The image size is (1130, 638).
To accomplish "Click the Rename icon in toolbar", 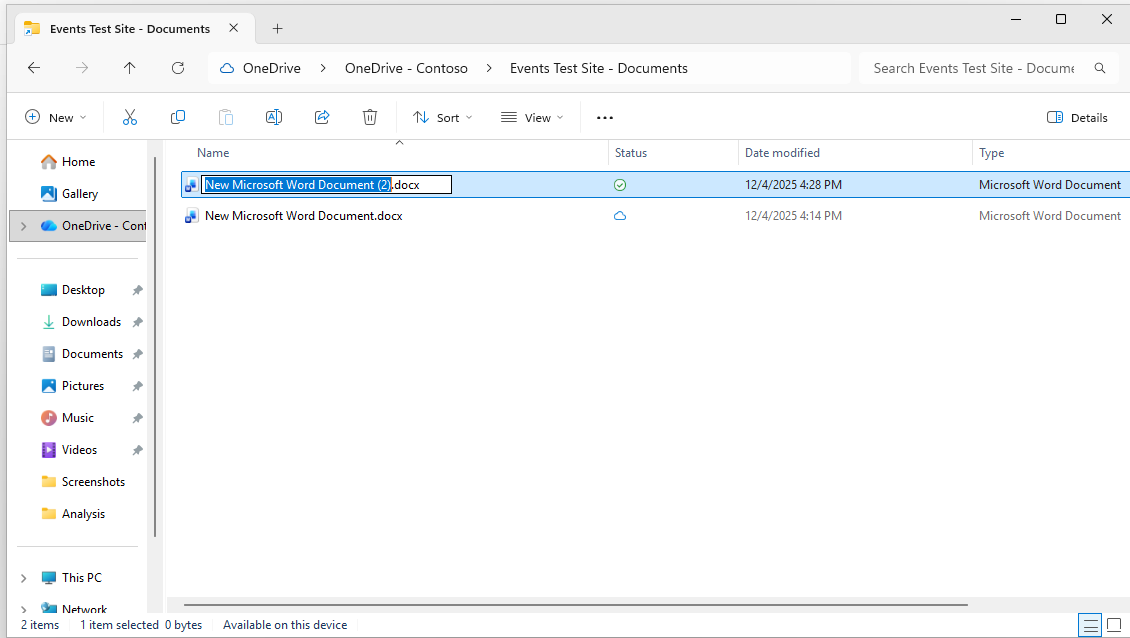I will tap(274, 118).
